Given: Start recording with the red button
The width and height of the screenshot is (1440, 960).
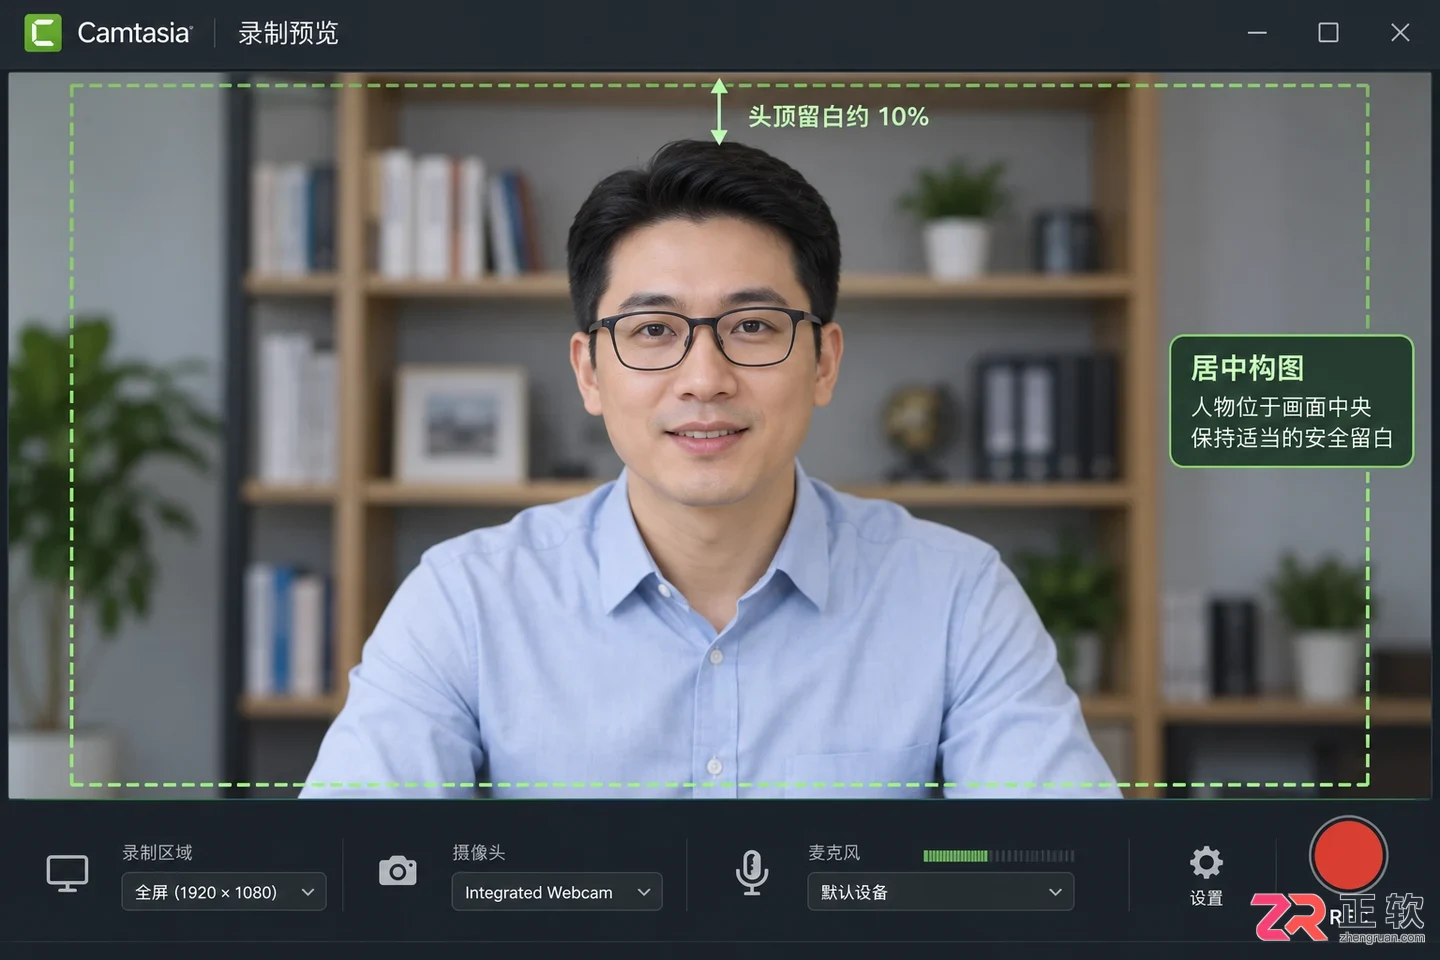Looking at the screenshot, I should pos(1348,855).
